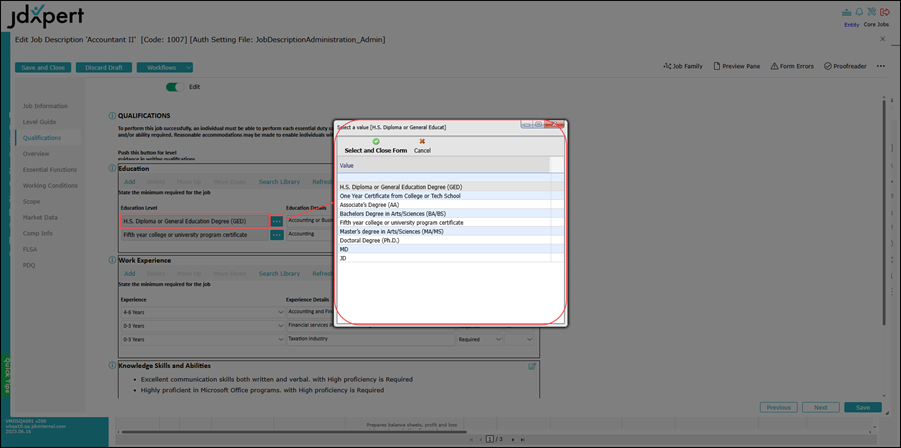Click the Save button at bottom right

point(863,407)
